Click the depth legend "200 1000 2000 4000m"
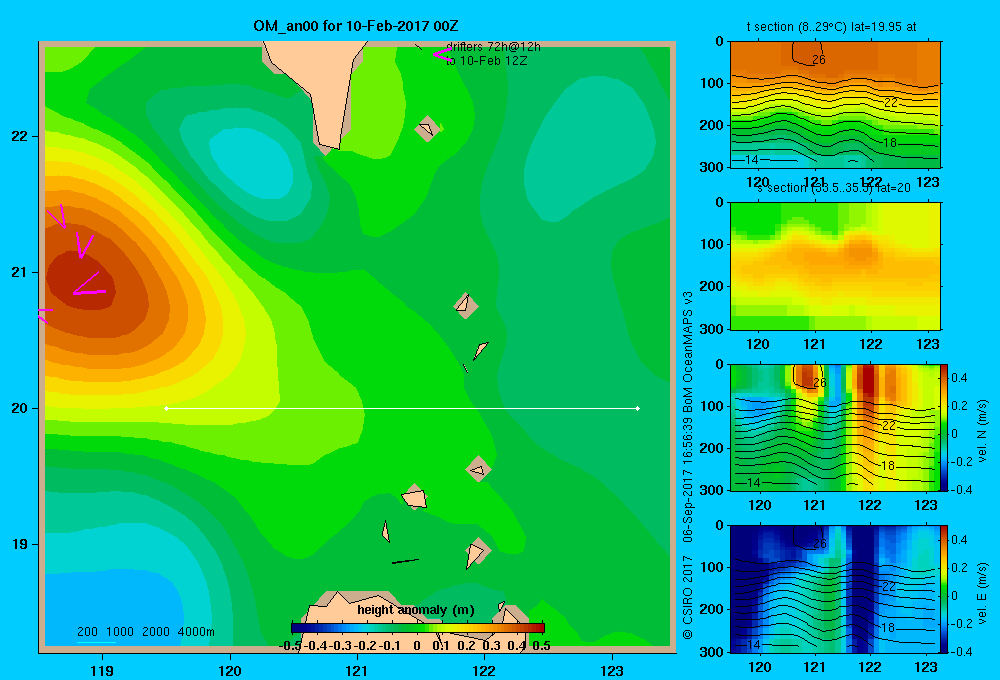 point(145,632)
